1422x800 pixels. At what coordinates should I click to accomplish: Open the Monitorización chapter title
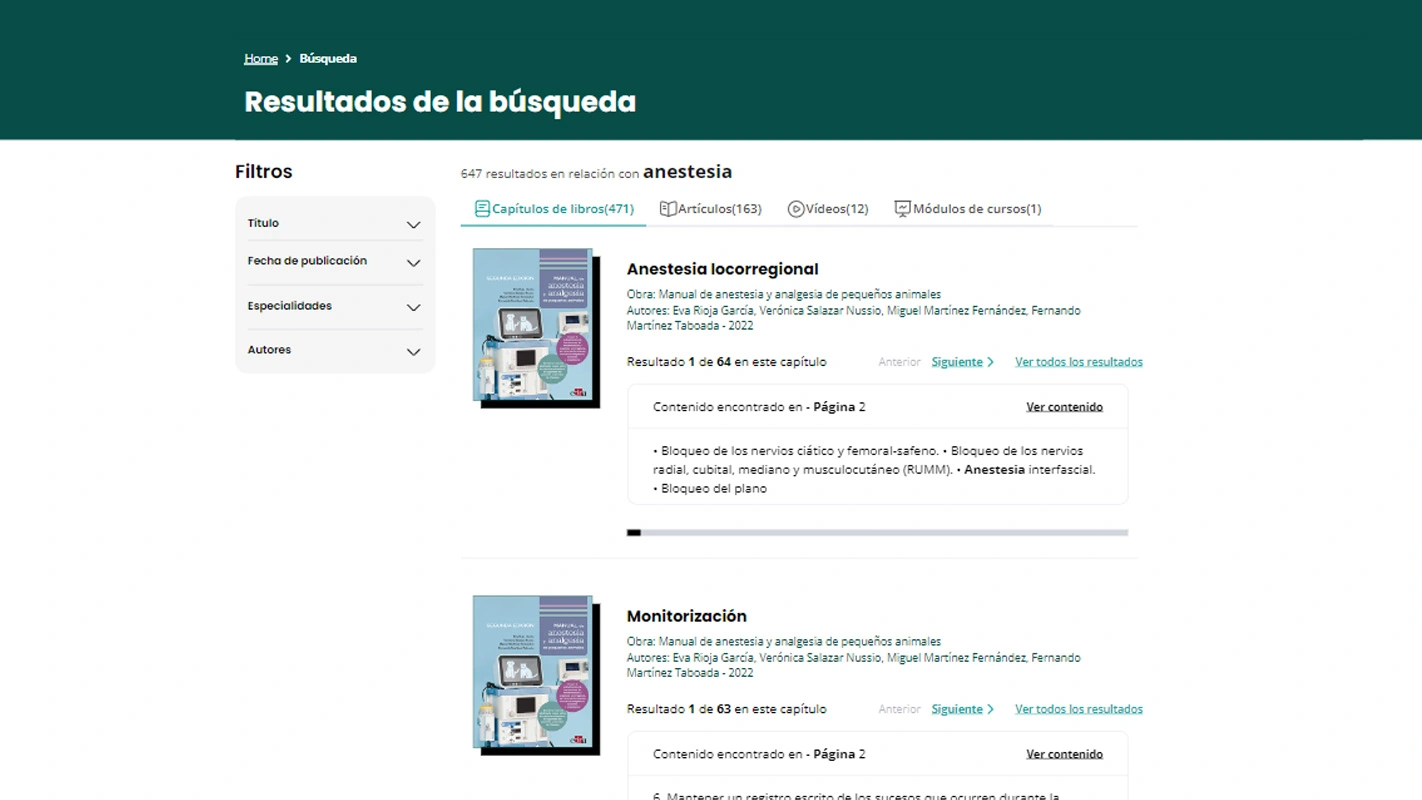pos(686,616)
